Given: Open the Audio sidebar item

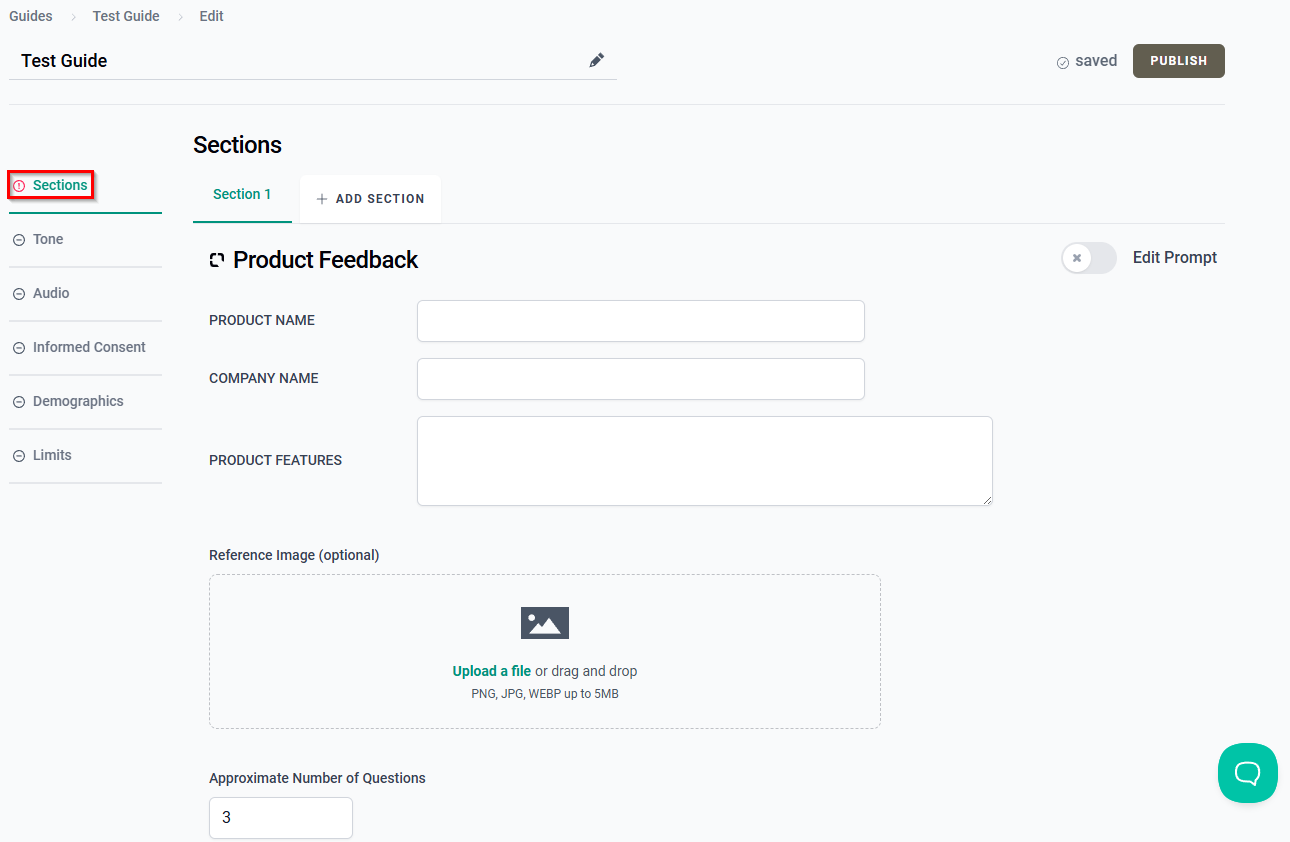Looking at the screenshot, I should click(x=85, y=293).
